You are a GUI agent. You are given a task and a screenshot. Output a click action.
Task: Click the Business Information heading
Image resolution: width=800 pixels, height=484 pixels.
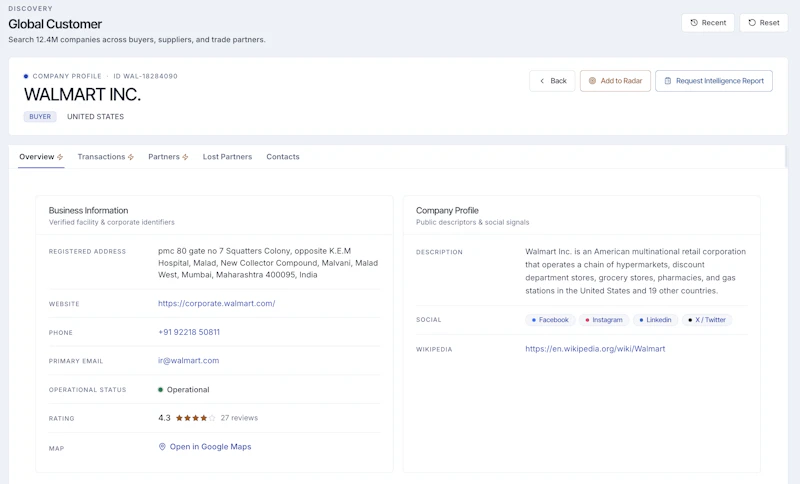[x=88, y=211]
